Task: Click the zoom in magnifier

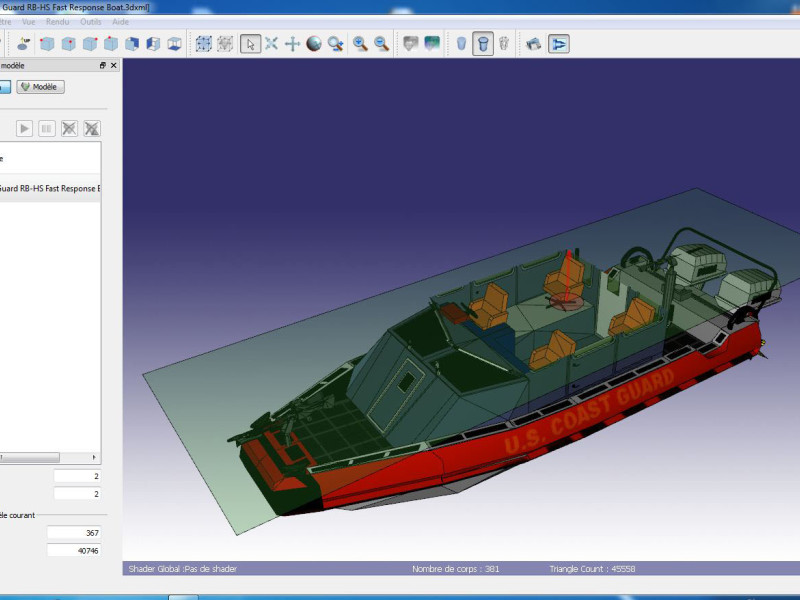Action: 360,44
